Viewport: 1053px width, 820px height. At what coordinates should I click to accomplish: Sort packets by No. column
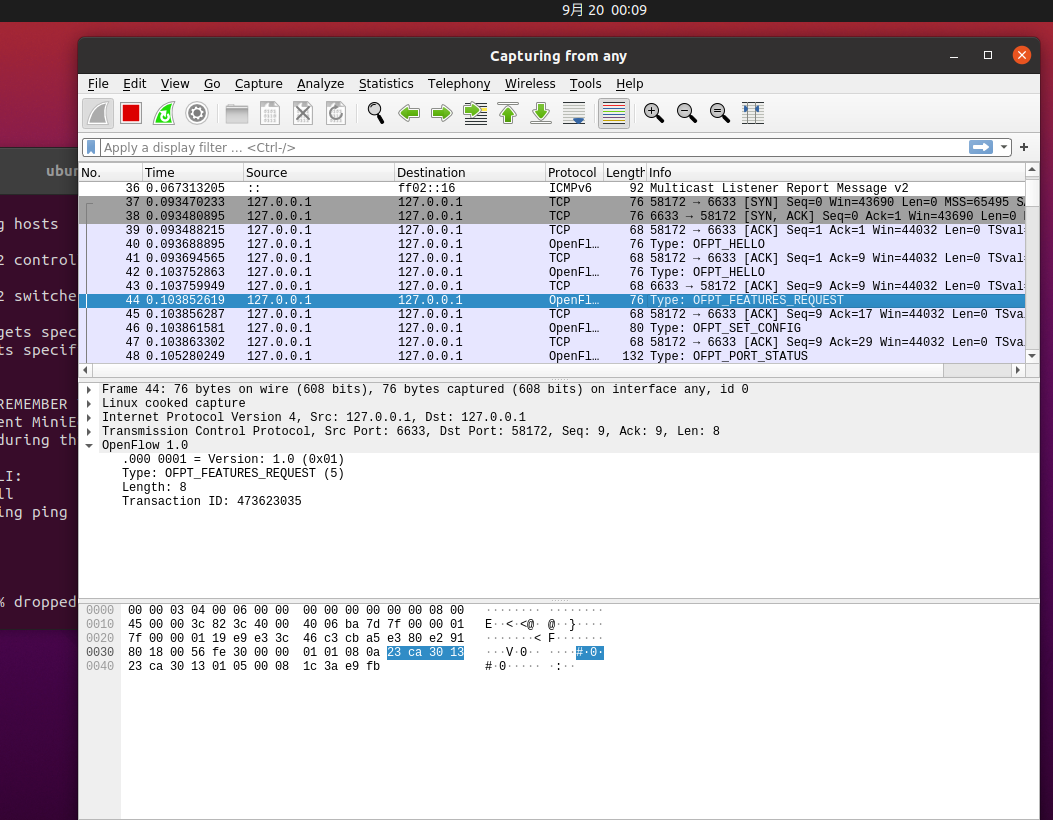(x=110, y=173)
